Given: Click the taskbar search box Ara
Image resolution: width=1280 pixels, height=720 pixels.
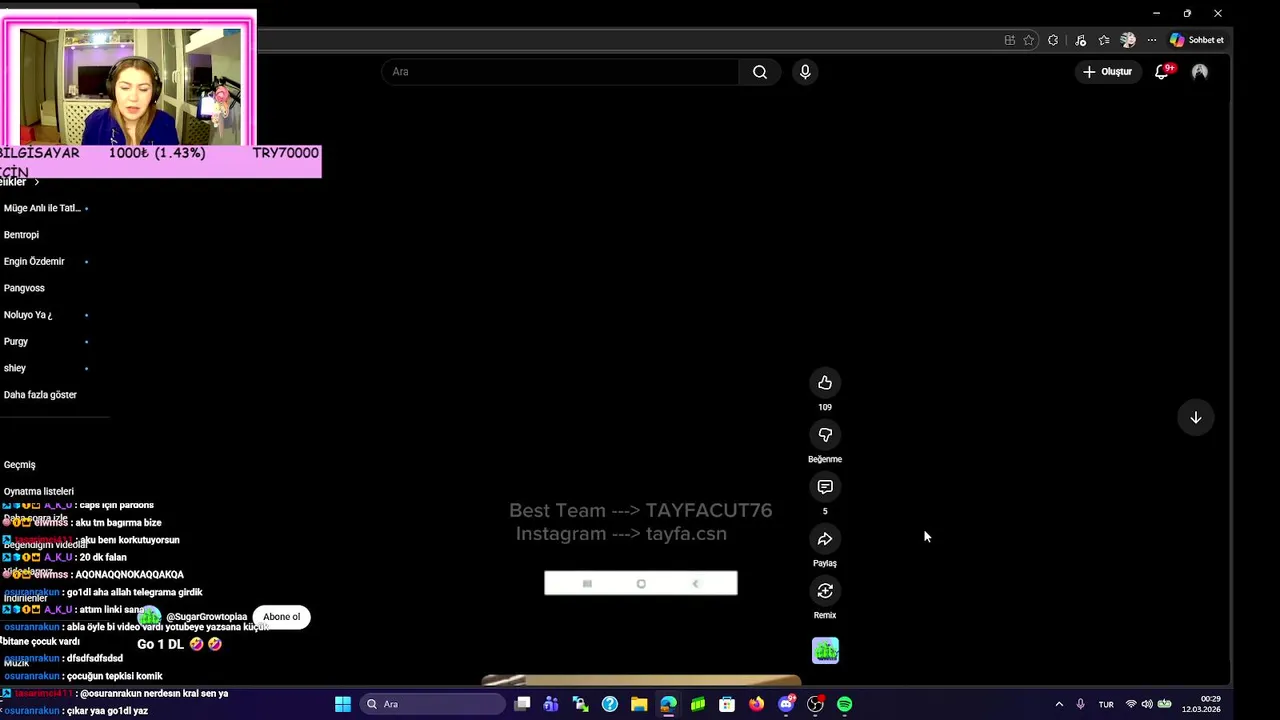Looking at the screenshot, I should [432, 704].
